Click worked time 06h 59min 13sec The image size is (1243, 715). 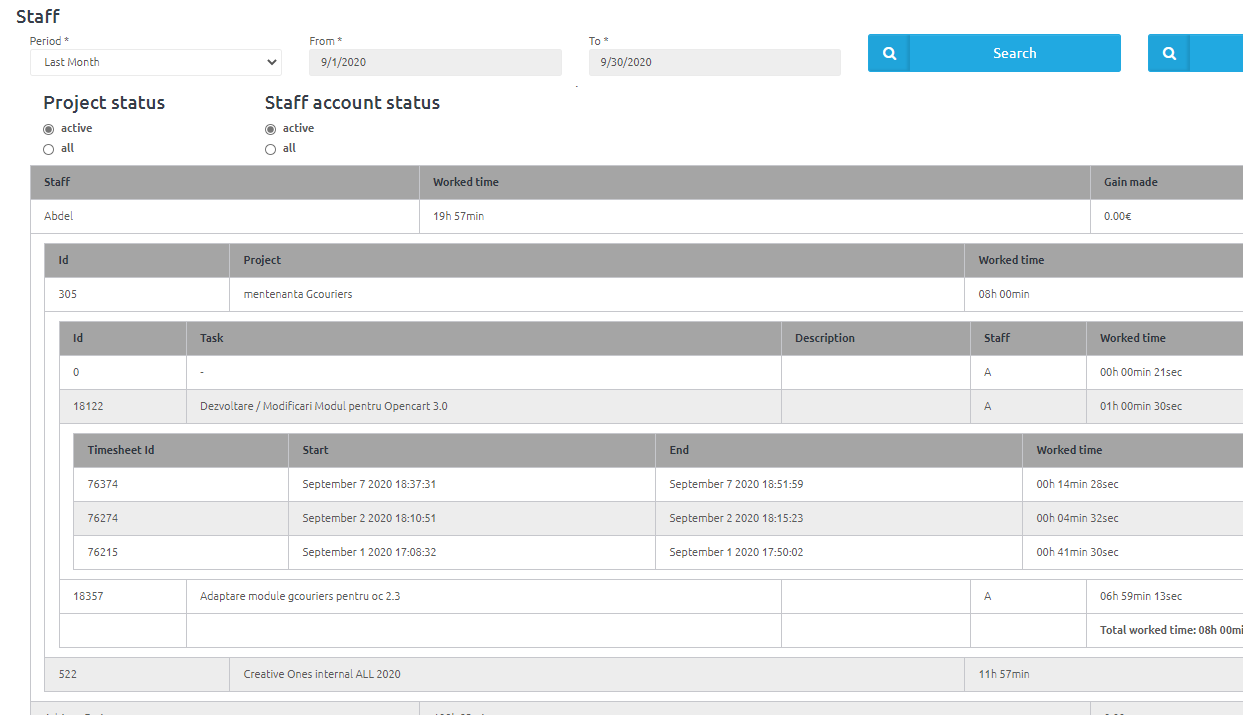point(1141,596)
